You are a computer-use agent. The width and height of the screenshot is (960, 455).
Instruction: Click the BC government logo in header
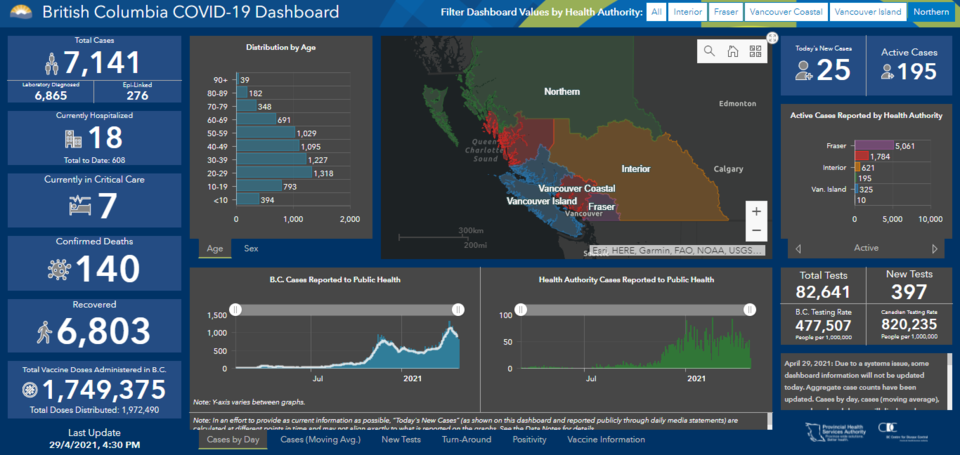[21, 11]
